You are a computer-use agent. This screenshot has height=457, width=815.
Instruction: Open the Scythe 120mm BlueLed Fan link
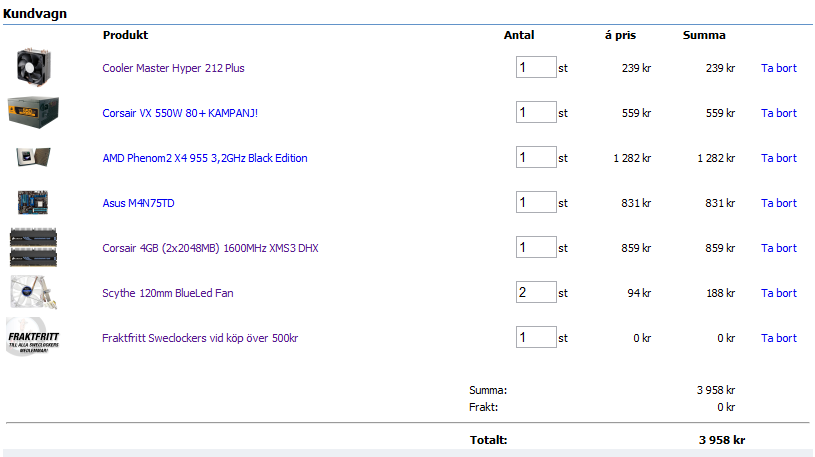coord(168,293)
